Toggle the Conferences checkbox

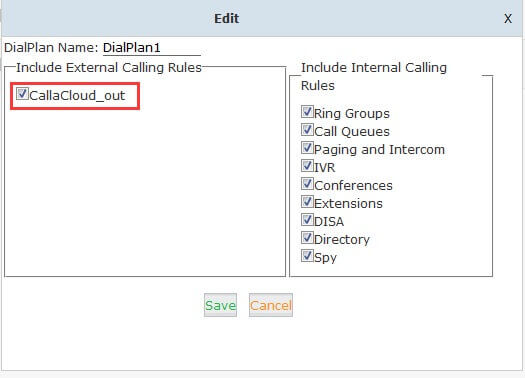307,184
